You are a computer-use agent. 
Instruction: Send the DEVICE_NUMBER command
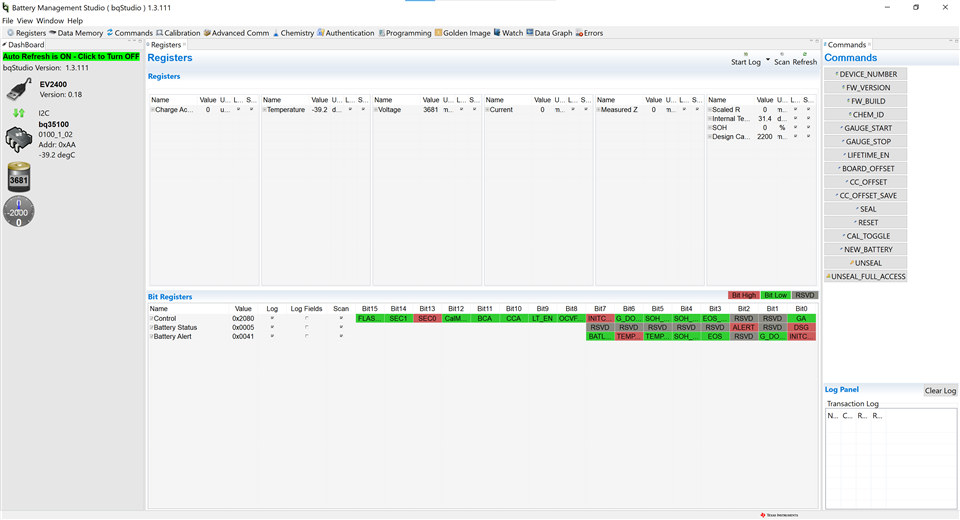pos(866,74)
